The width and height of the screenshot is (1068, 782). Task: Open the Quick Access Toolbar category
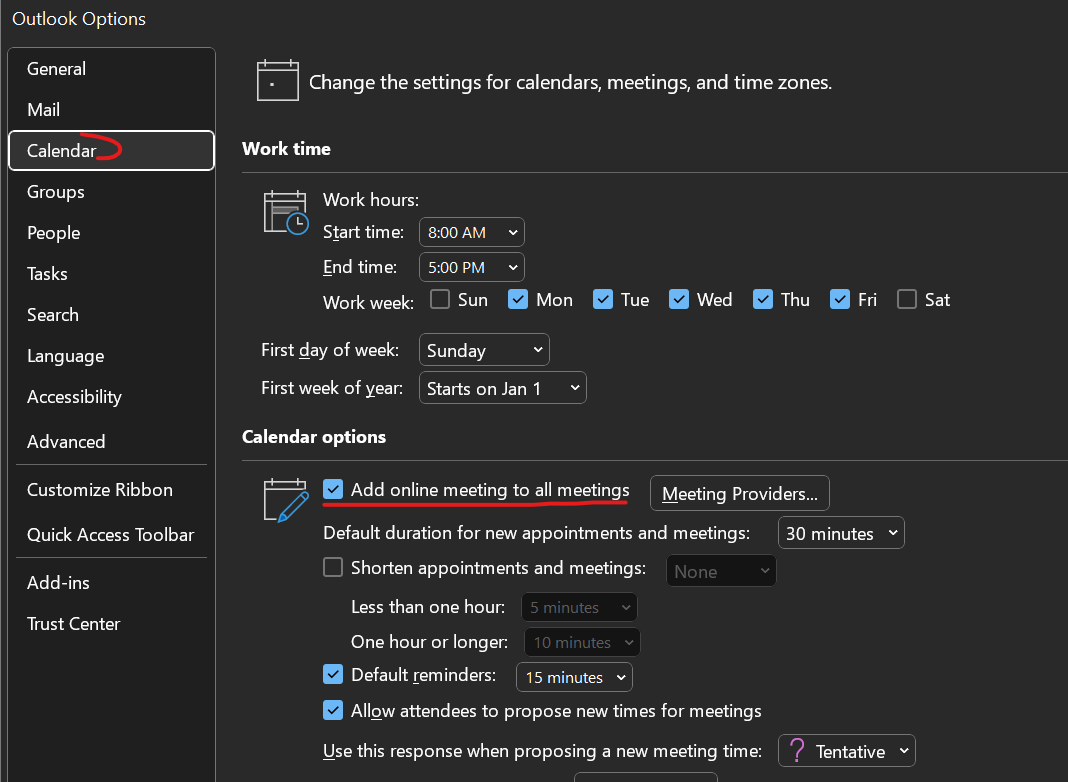click(x=111, y=535)
